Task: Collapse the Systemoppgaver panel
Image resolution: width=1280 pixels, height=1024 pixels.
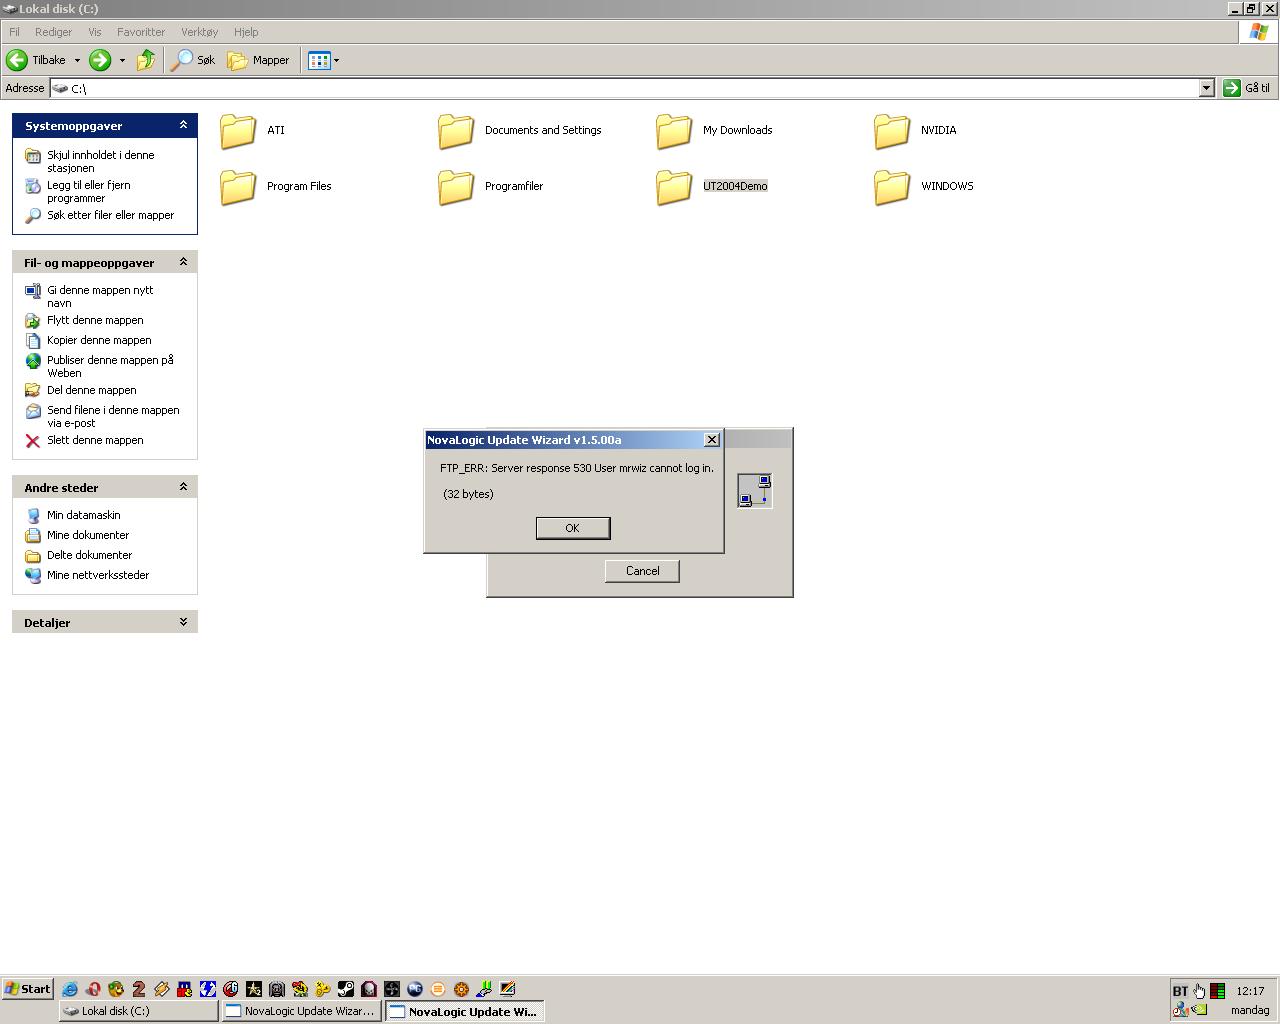Action: pyautogui.click(x=183, y=125)
